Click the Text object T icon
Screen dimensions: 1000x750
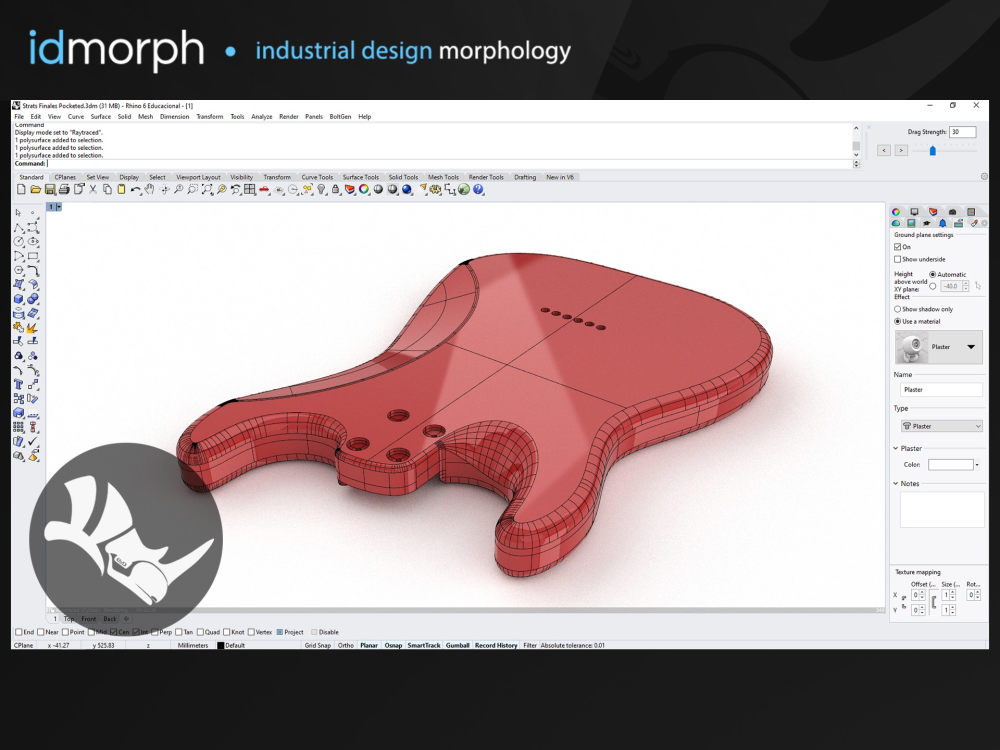pos(18,383)
